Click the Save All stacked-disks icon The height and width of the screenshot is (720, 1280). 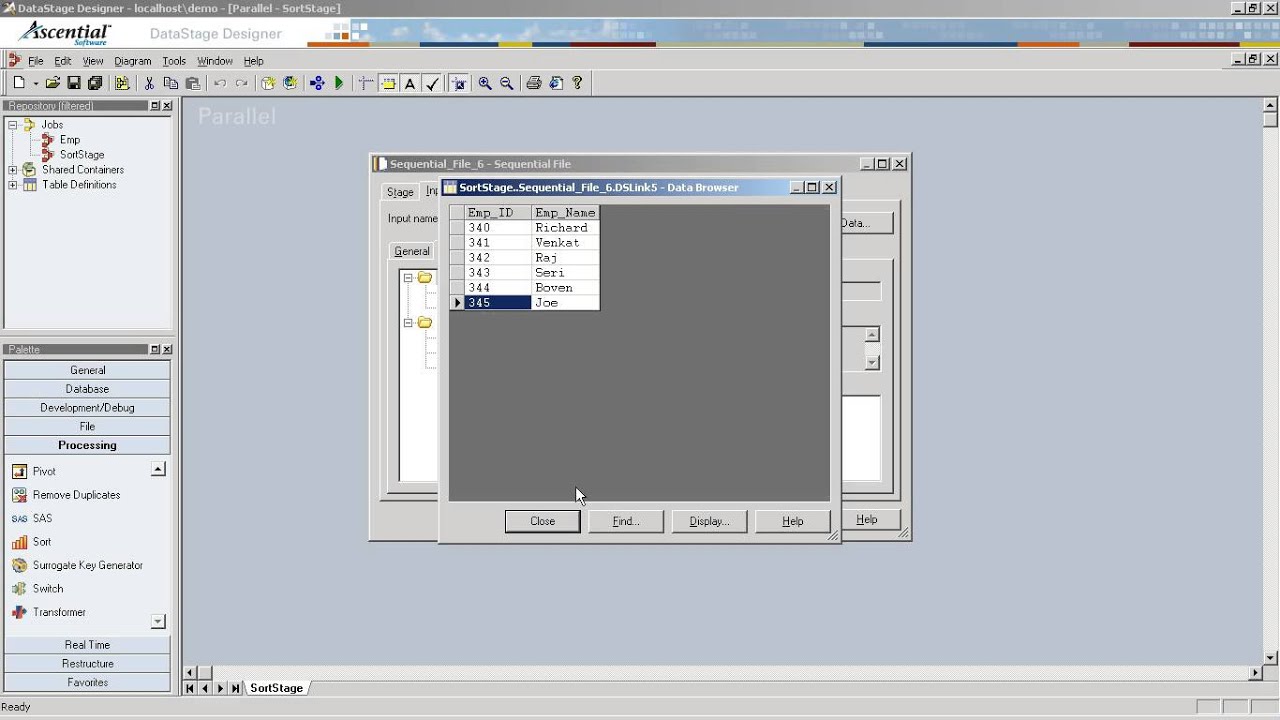95,83
